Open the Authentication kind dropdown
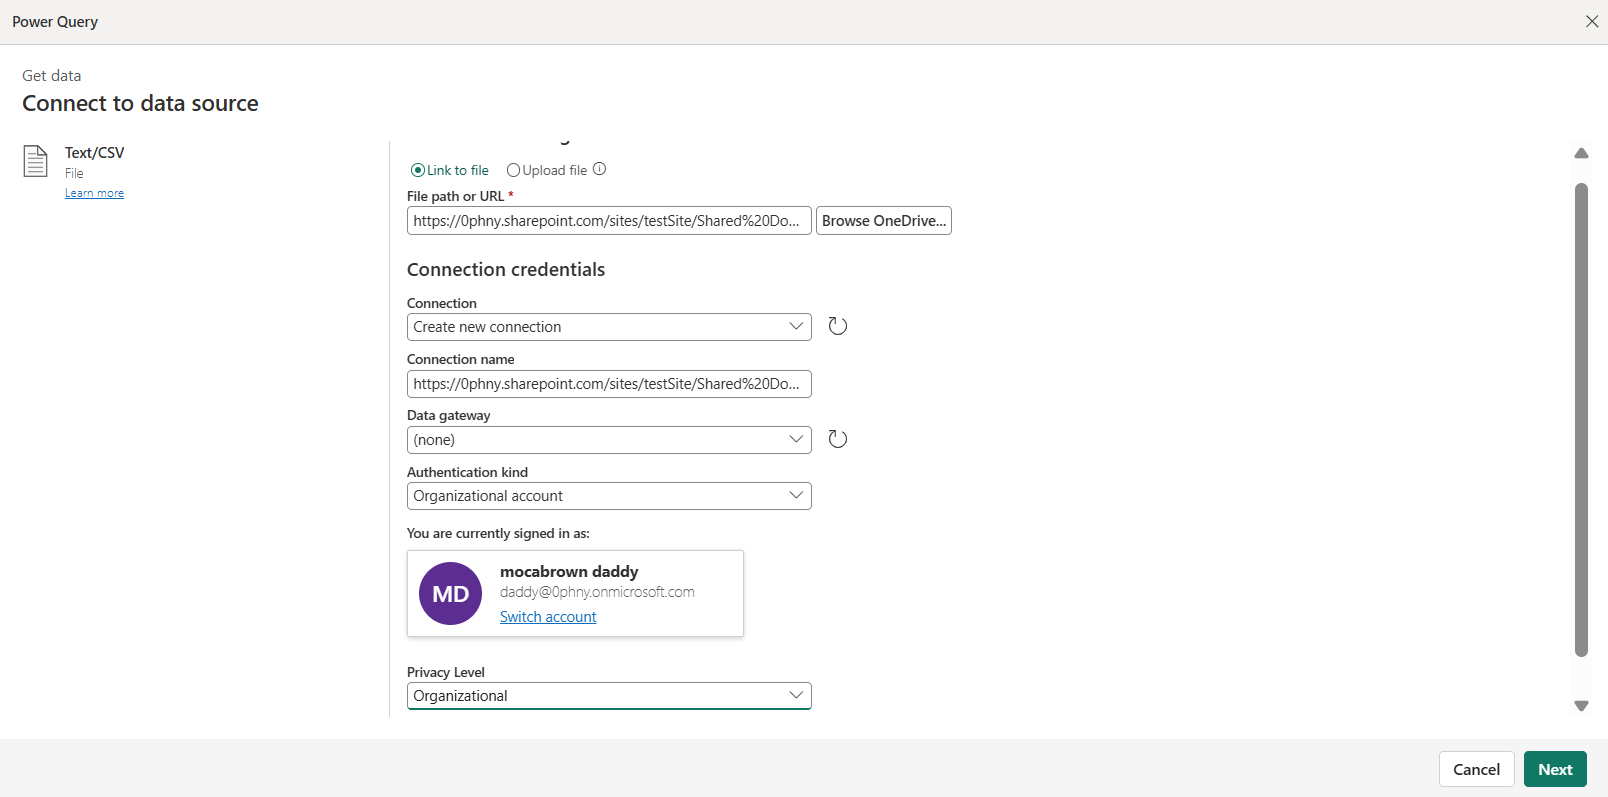The width and height of the screenshot is (1608, 797). (609, 496)
